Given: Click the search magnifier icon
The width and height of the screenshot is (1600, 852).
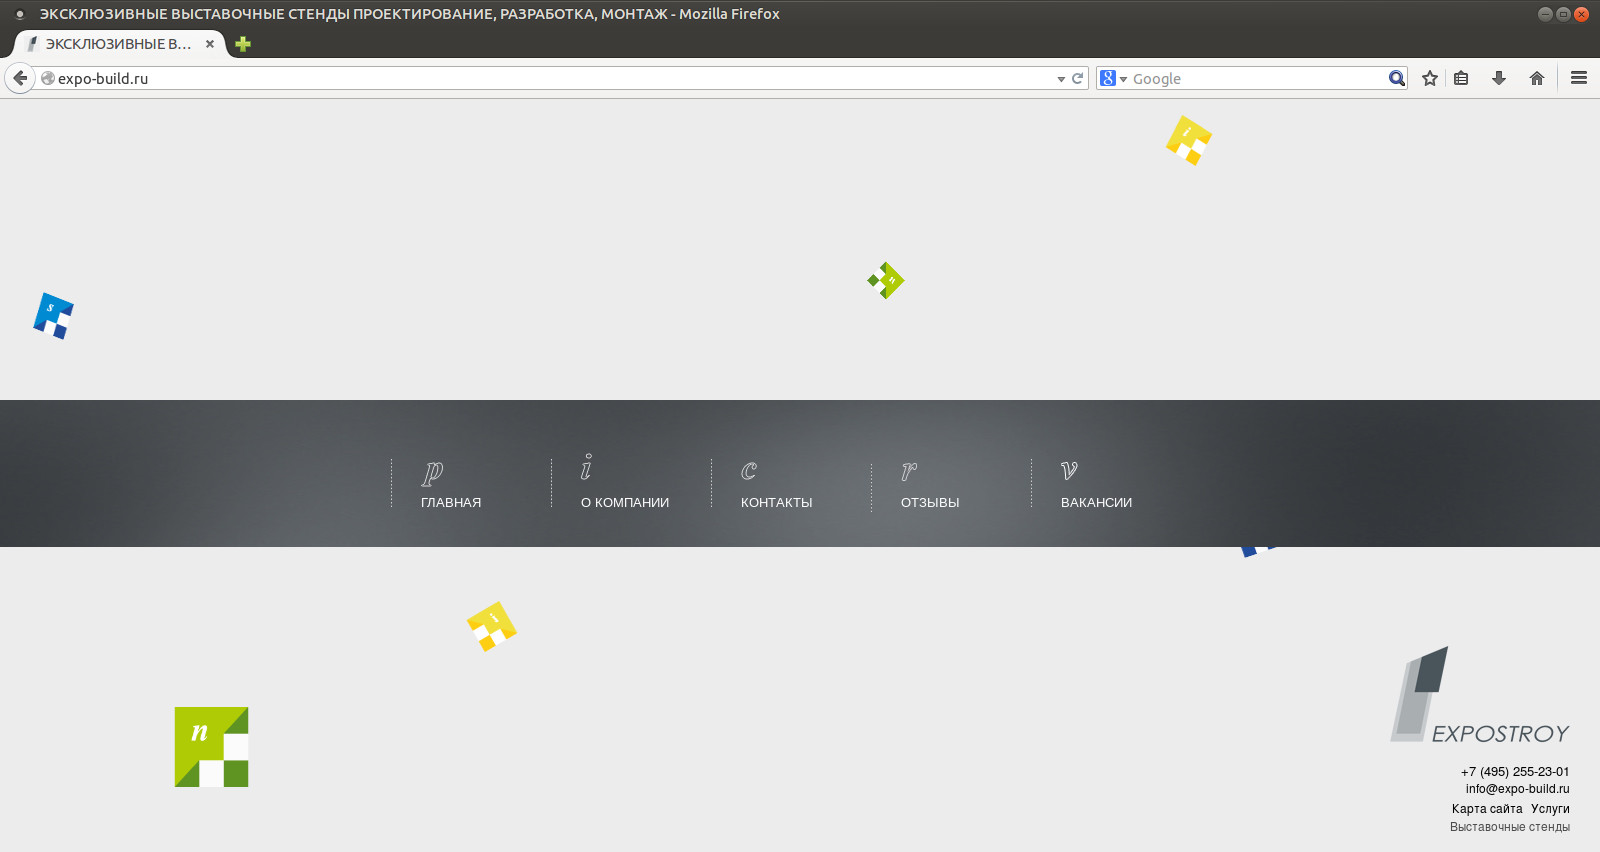Looking at the screenshot, I should (x=1396, y=78).
